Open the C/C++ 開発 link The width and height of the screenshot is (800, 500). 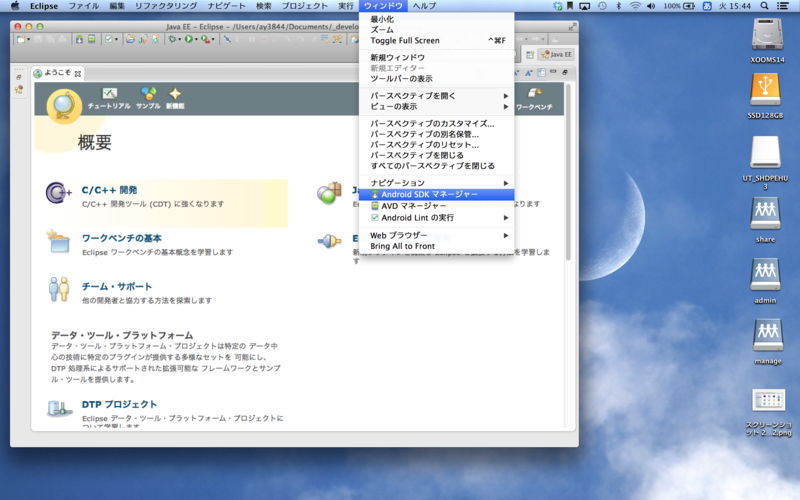click(109, 190)
